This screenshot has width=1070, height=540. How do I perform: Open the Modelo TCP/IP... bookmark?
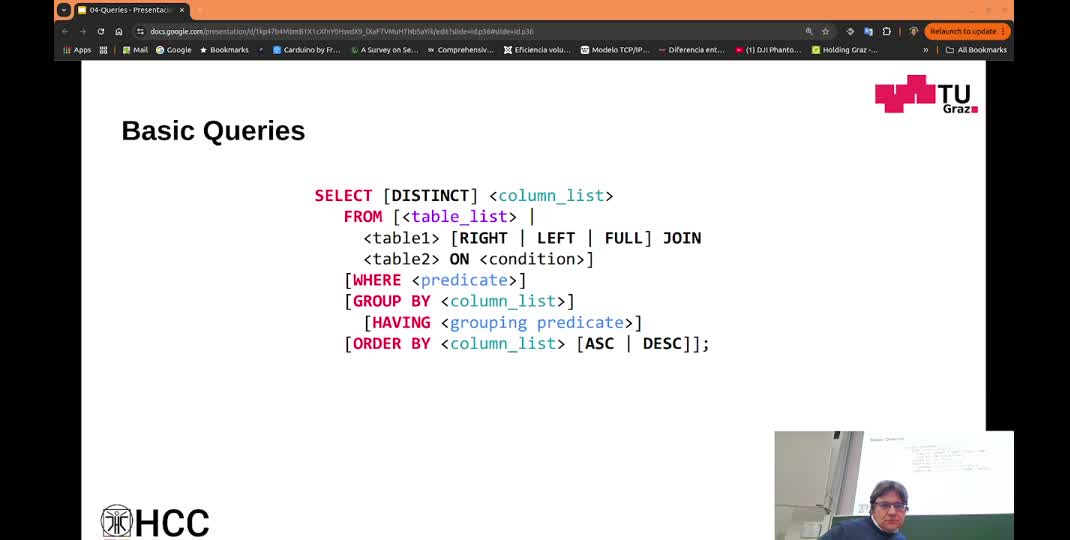[616, 50]
